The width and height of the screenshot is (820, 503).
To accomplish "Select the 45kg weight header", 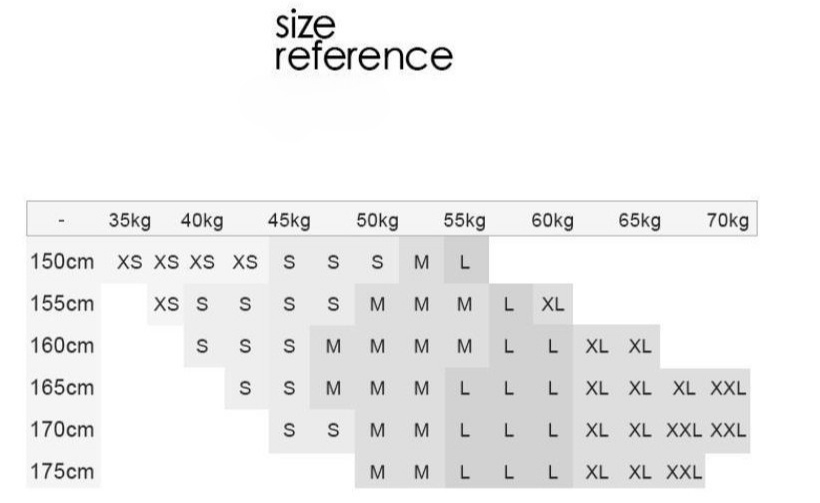I will tap(289, 220).
